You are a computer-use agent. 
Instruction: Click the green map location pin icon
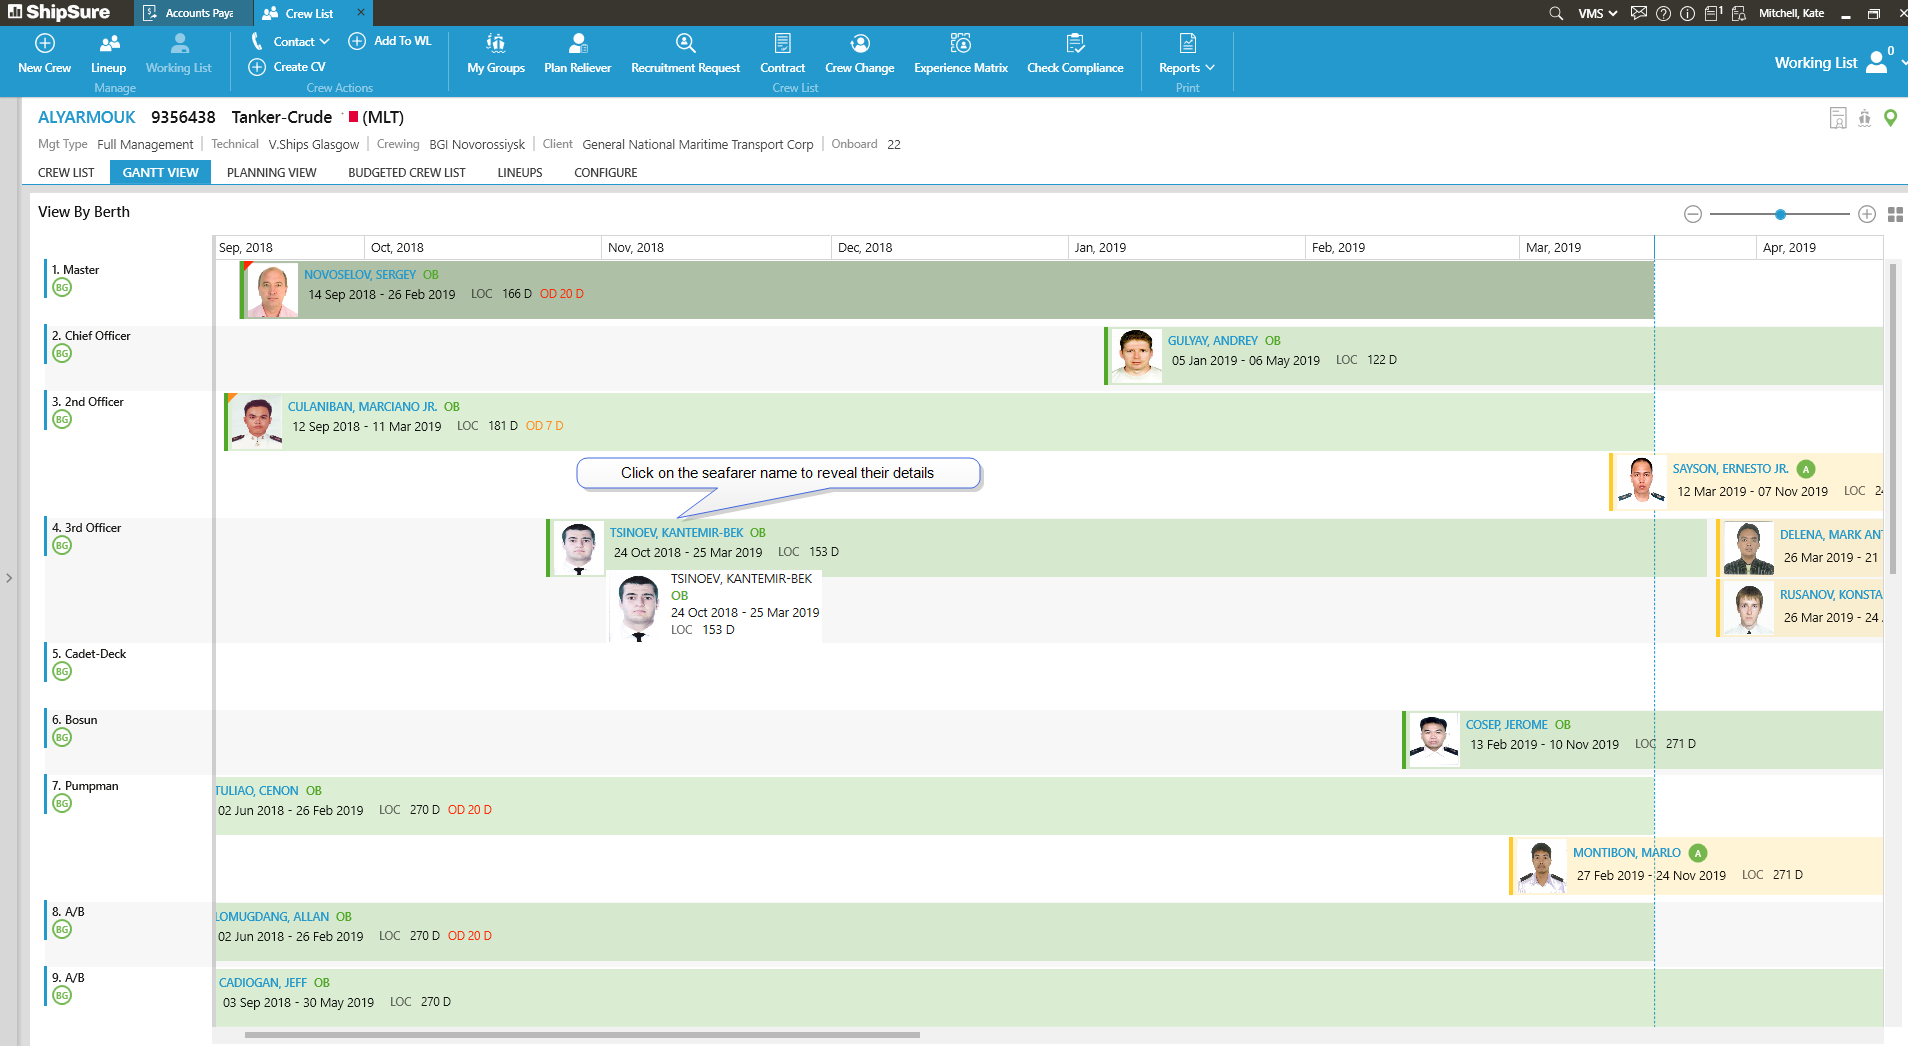click(x=1890, y=118)
